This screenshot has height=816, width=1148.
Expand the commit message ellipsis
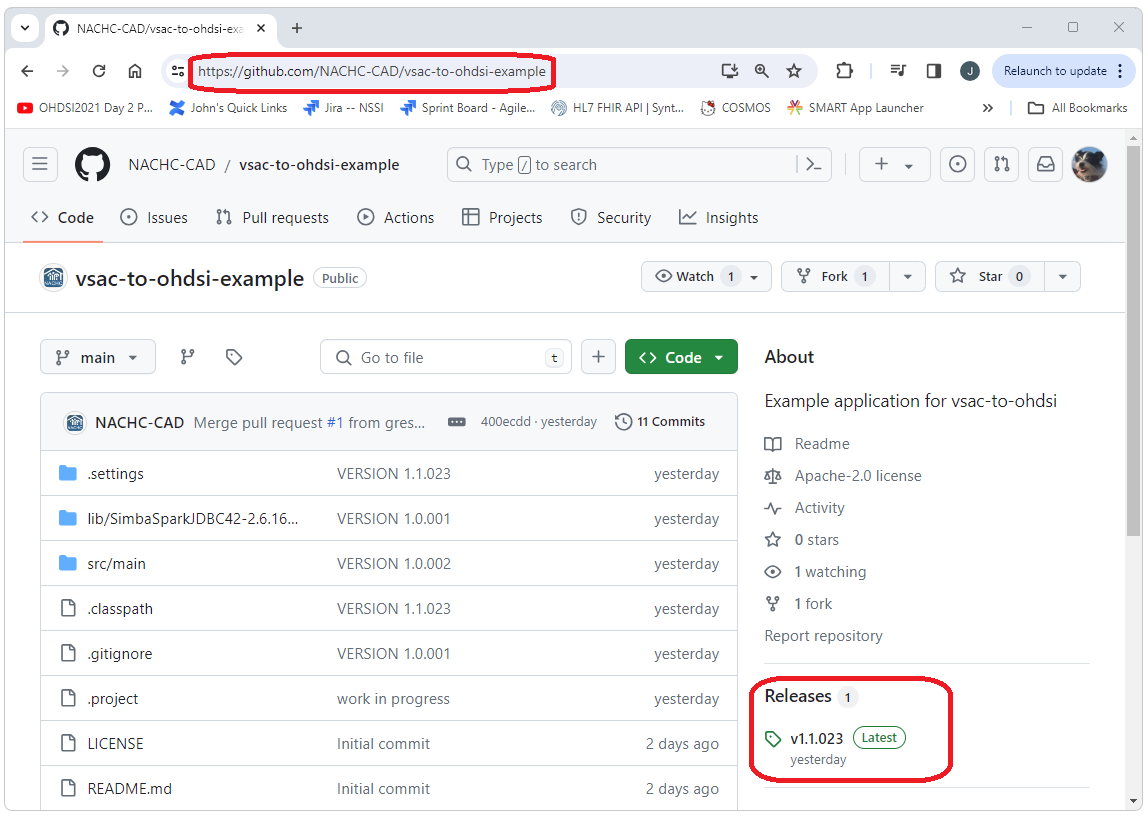pos(457,422)
